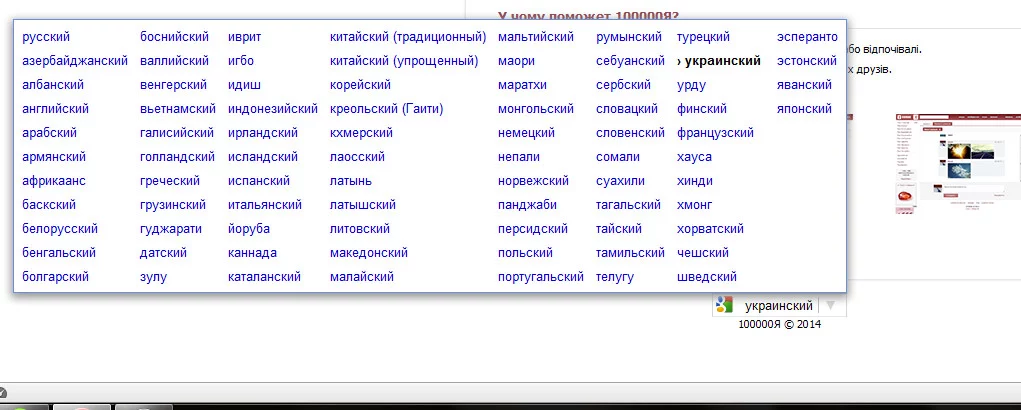Pick малайский language option
The width and height of the screenshot is (1021, 410).
click(x=362, y=277)
